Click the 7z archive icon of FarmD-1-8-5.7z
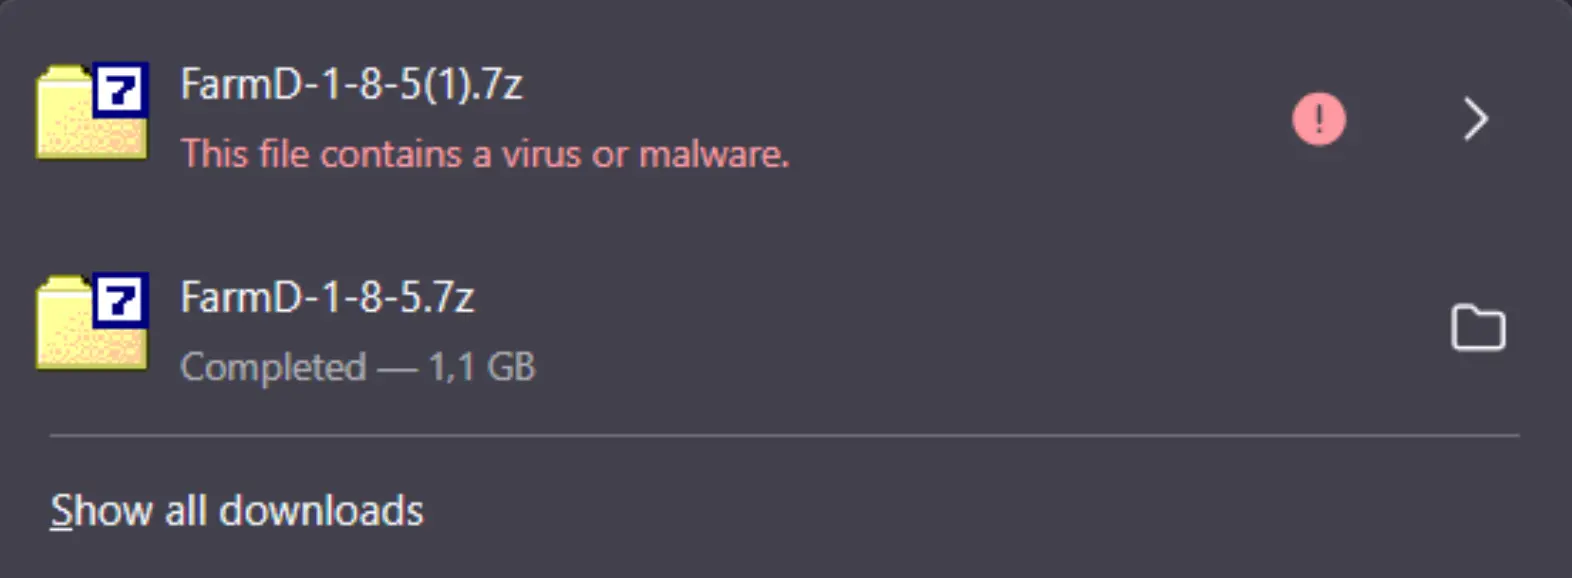Screen dimensions: 1572x578 pyautogui.click(x=92, y=322)
